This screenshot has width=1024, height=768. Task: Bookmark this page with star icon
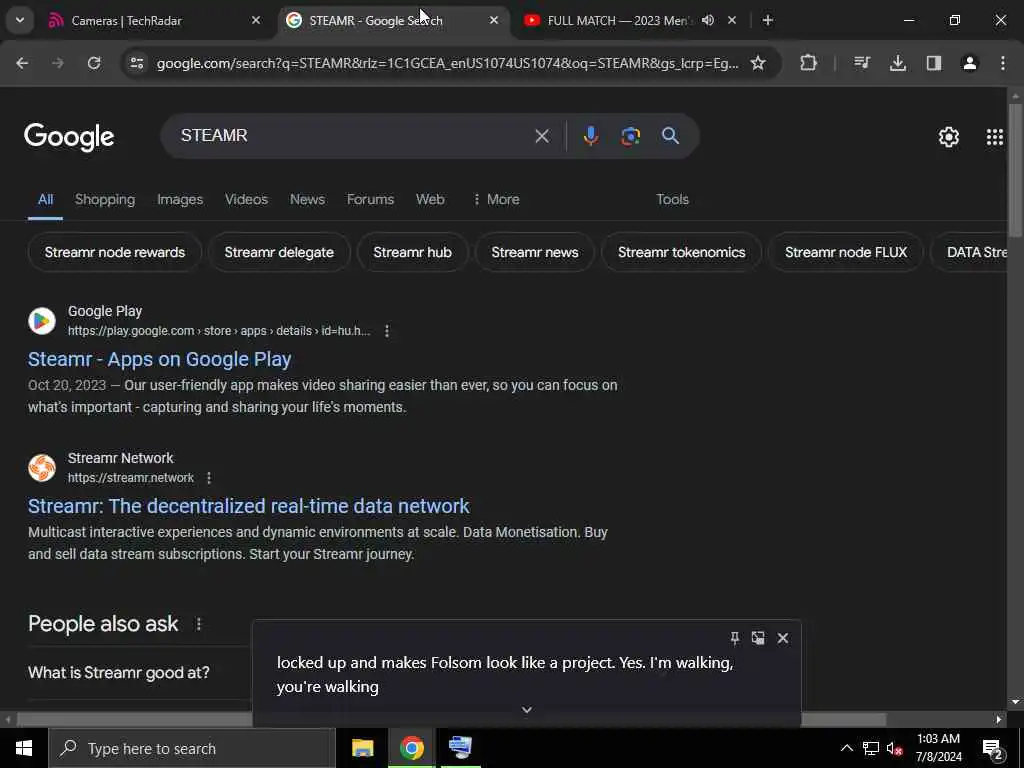click(758, 63)
